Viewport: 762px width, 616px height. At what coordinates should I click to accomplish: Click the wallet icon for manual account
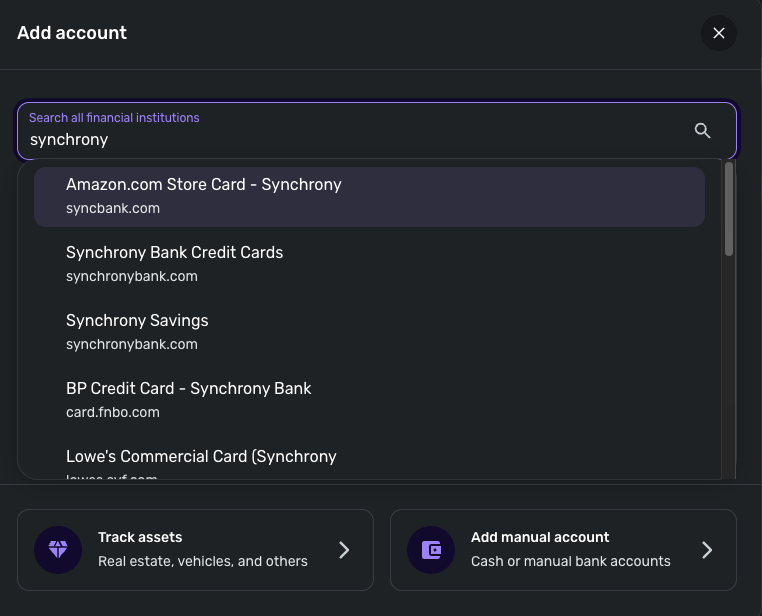[x=431, y=549]
